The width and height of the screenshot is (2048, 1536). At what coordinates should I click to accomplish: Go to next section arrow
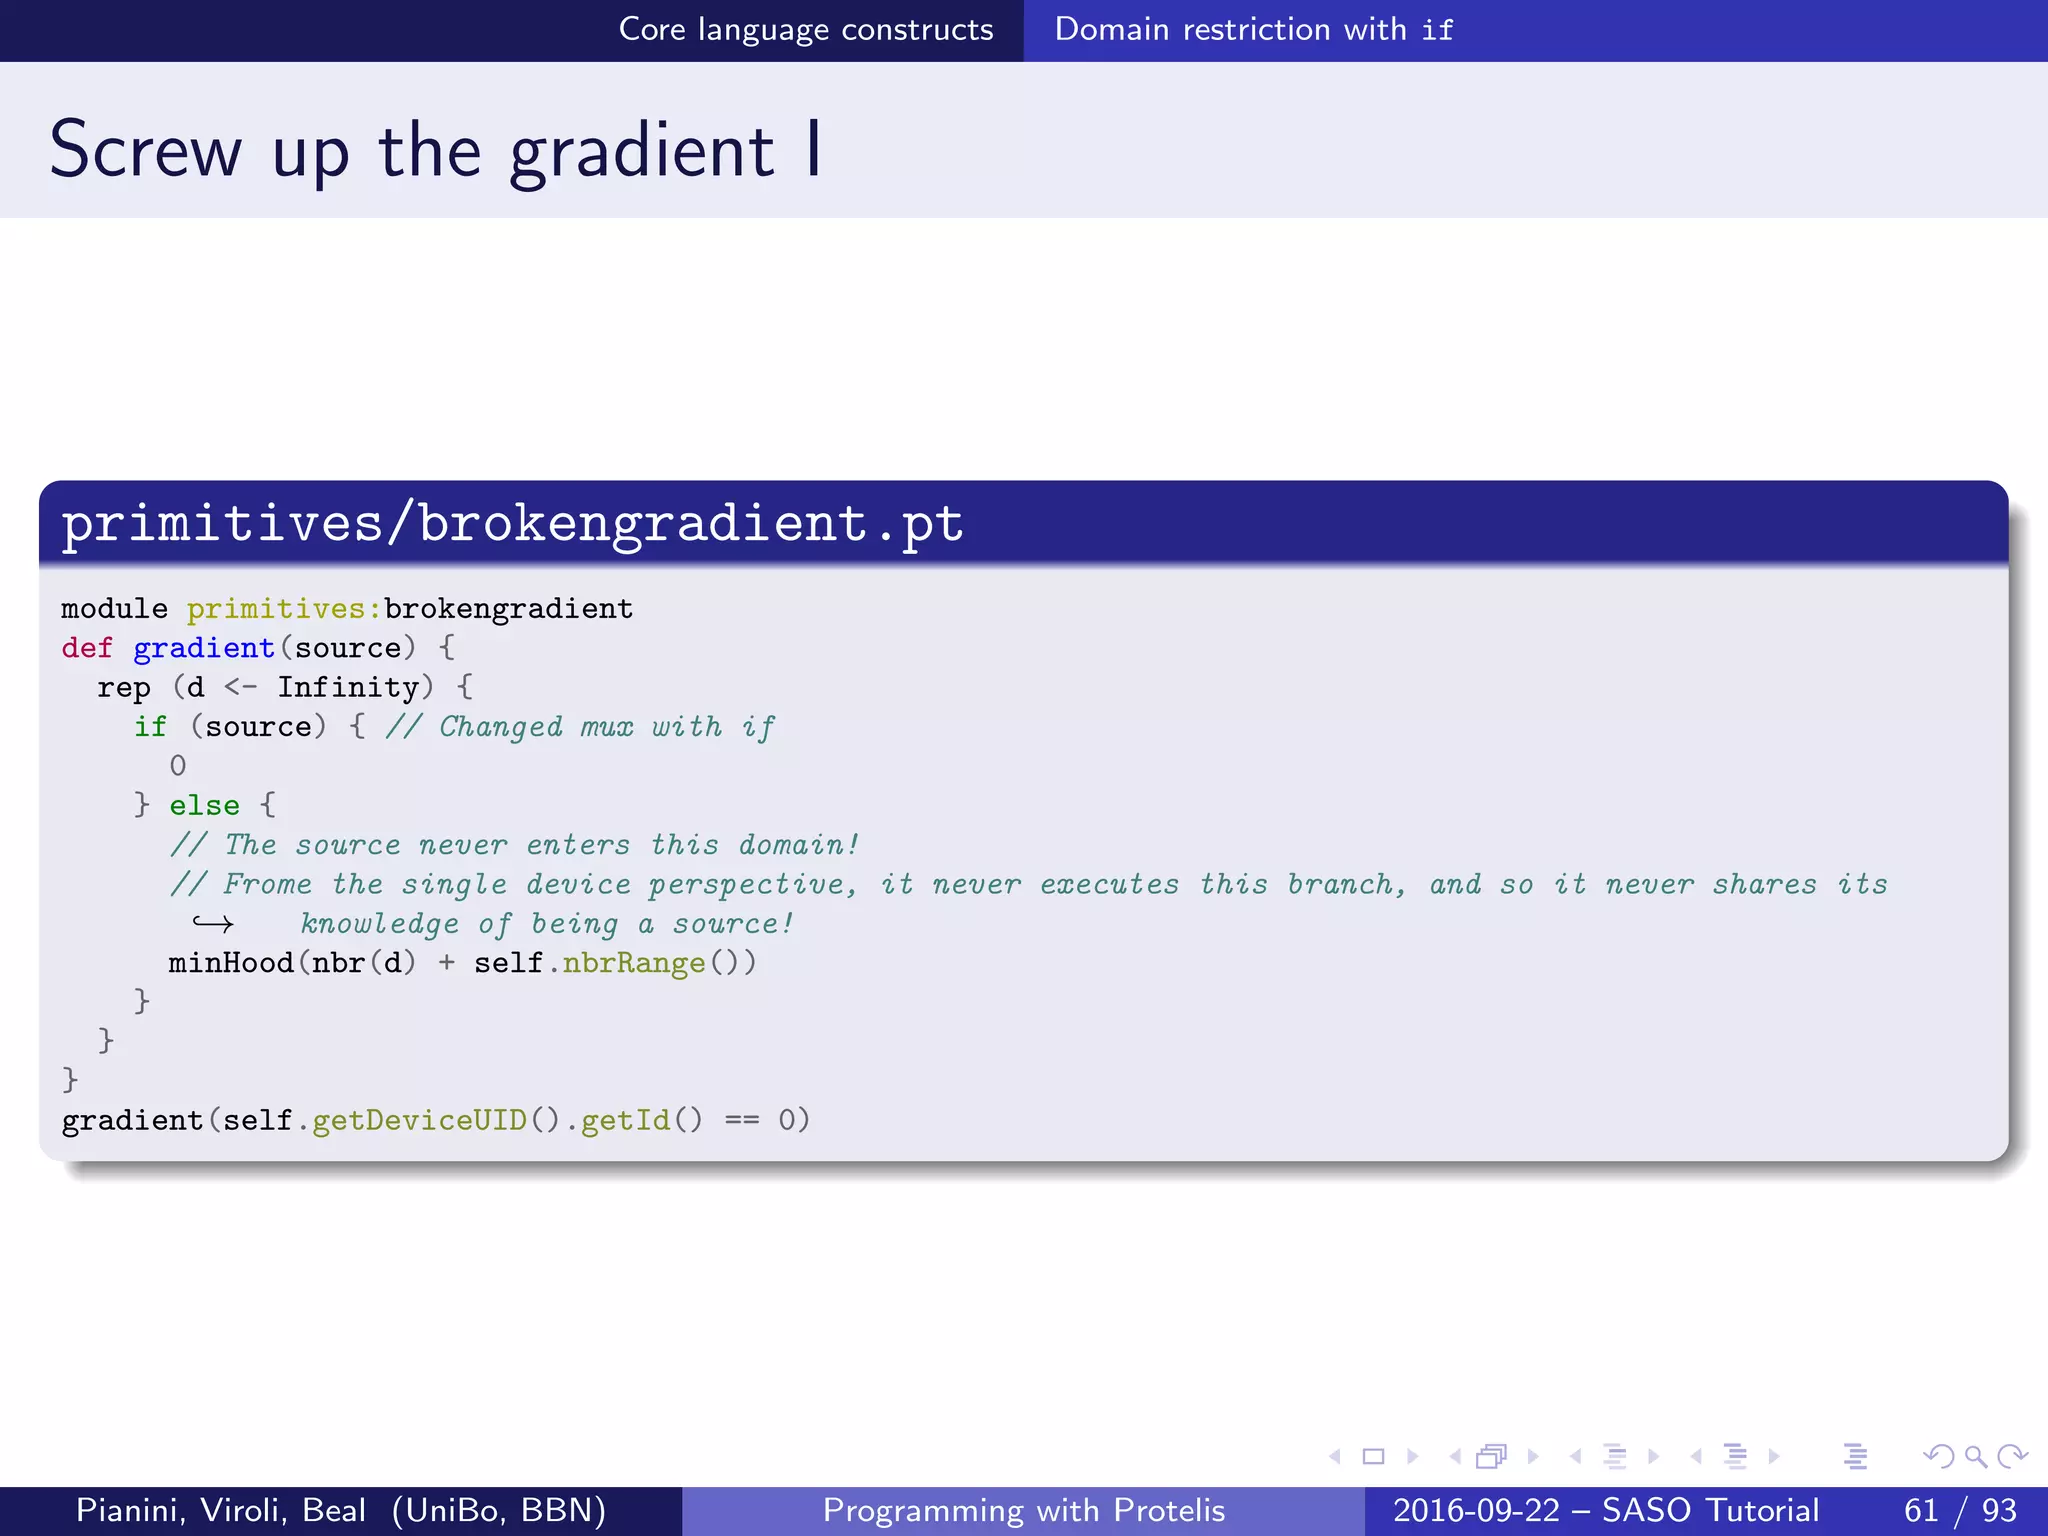point(1774,1457)
